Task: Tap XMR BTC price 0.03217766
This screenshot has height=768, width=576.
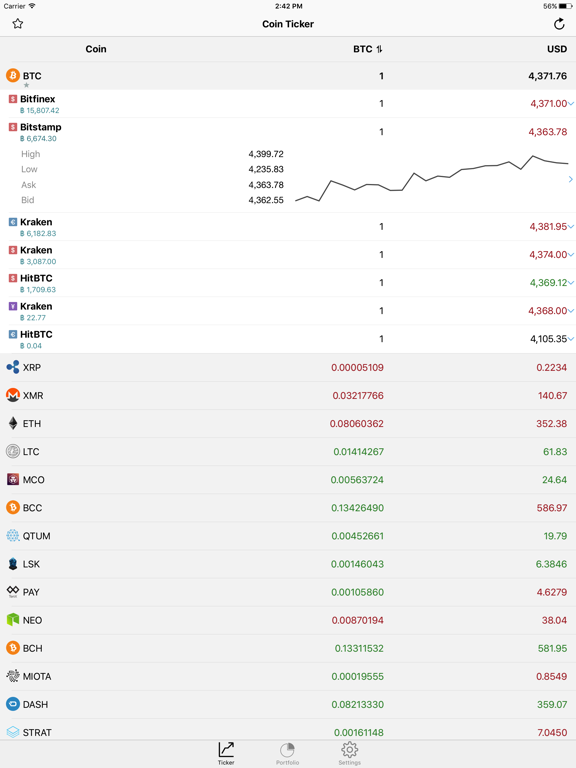Action: point(358,395)
